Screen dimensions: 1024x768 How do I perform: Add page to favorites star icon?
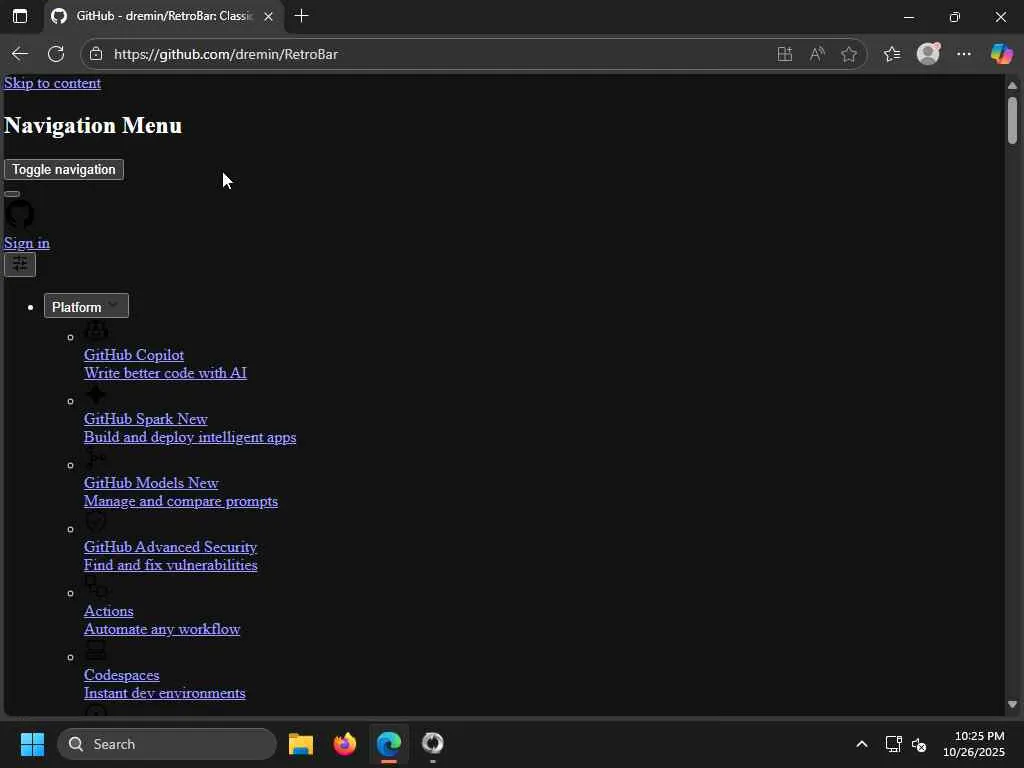click(x=849, y=54)
